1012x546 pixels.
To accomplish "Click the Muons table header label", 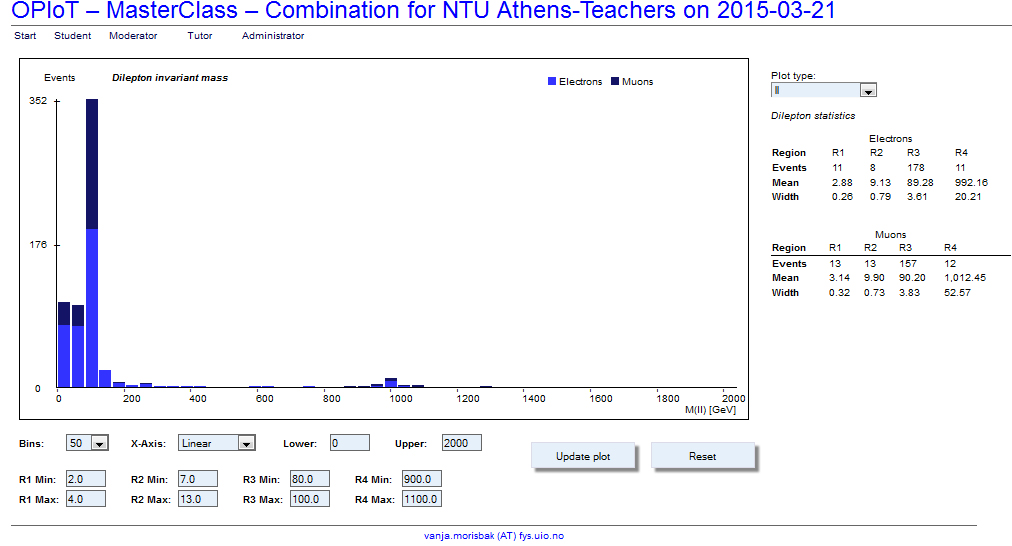I will (x=891, y=234).
